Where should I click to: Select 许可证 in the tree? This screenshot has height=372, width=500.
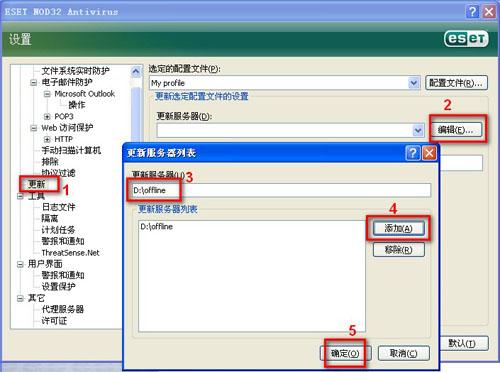tap(54, 321)
